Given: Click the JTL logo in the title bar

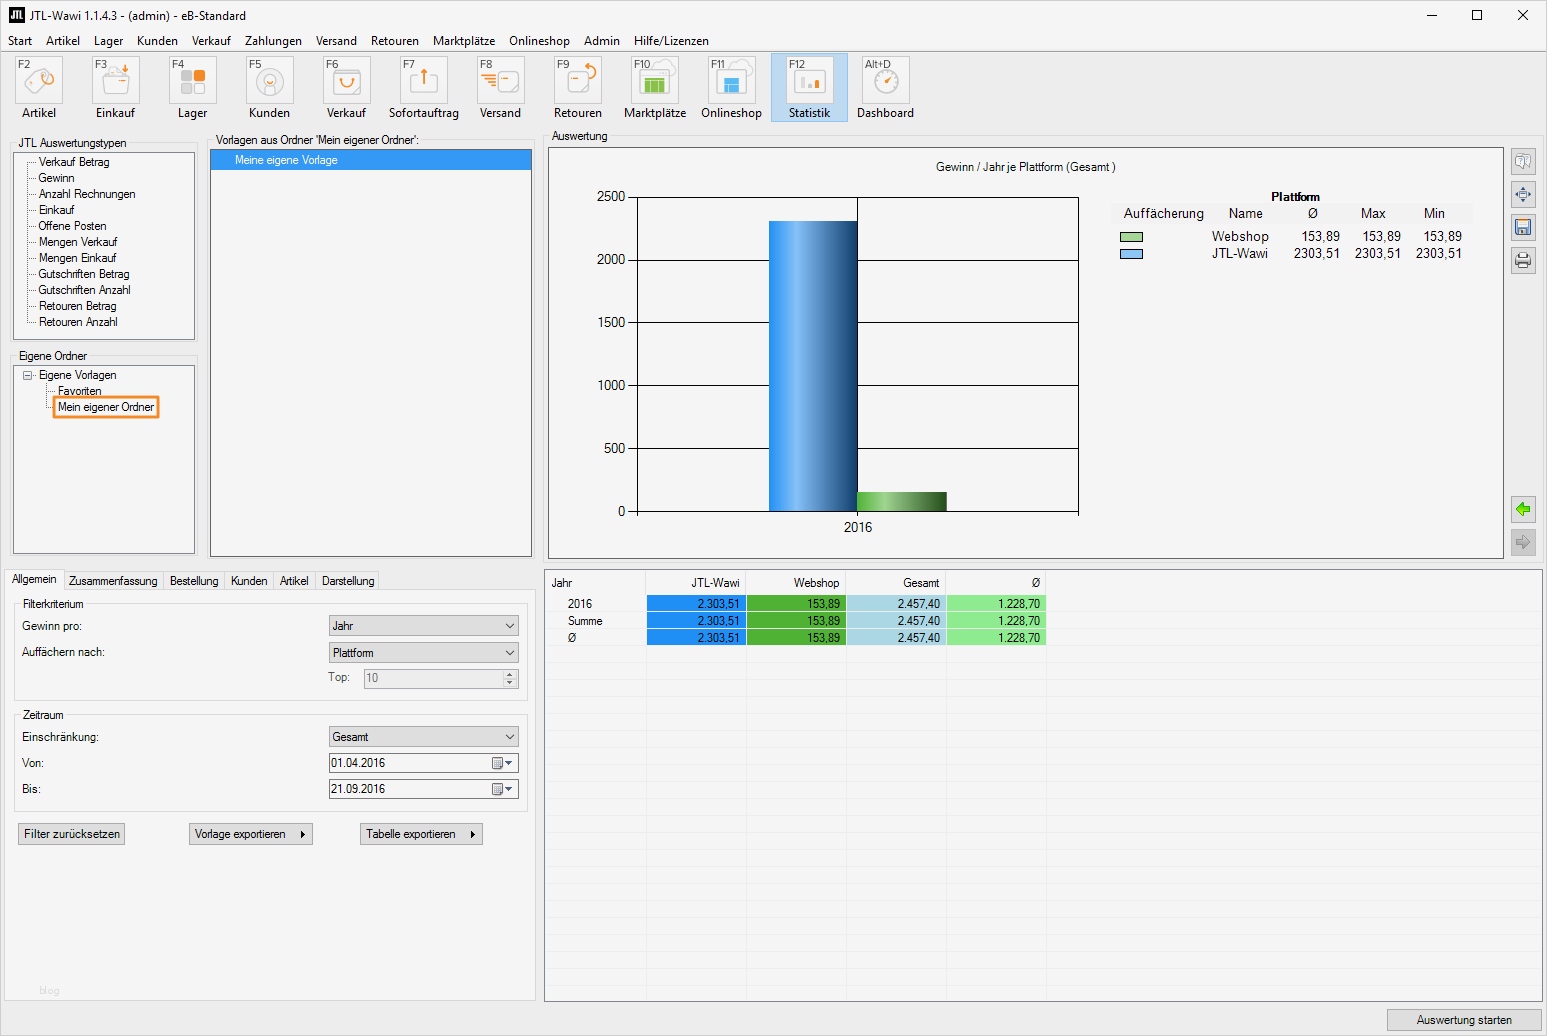Looking at the screenshot, I should [16, 15].
